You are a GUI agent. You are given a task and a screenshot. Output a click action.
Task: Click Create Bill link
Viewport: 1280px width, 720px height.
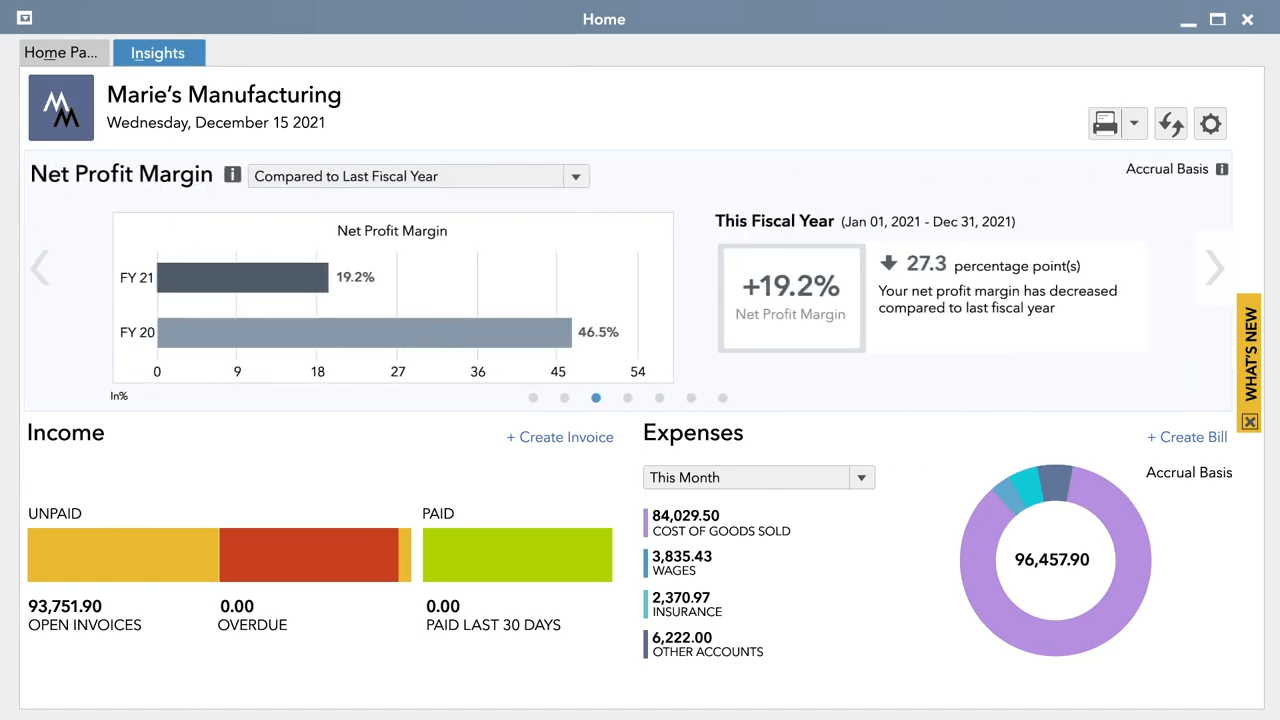(1187, 437)
